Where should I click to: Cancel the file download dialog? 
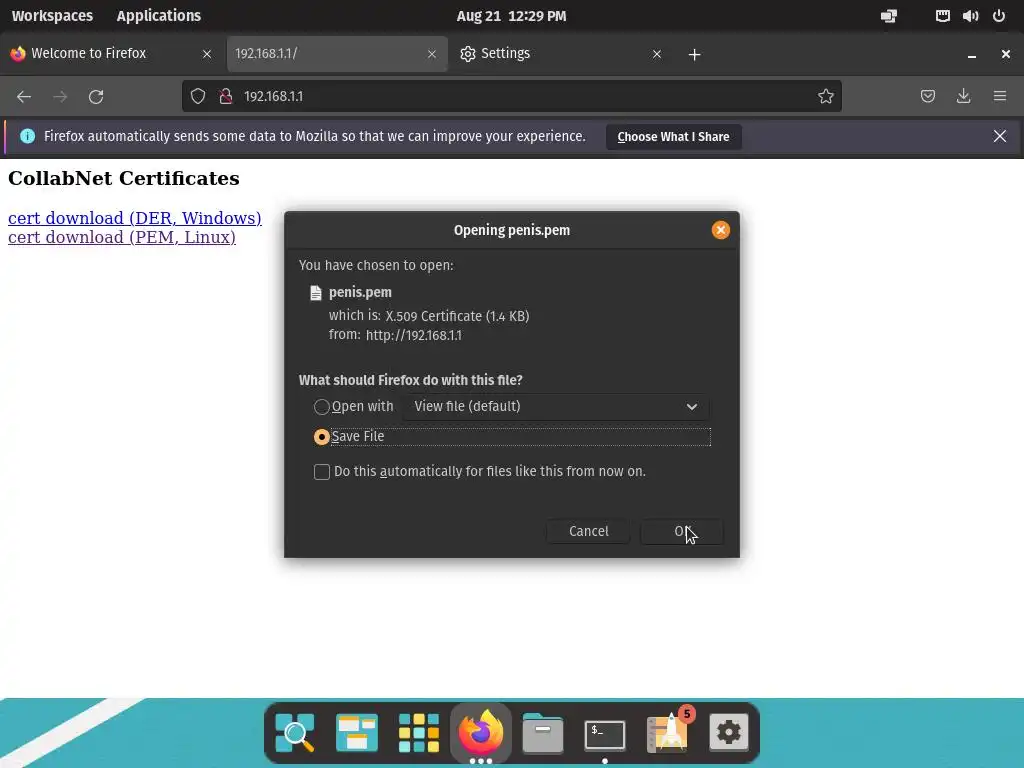(x=588, y=532)
